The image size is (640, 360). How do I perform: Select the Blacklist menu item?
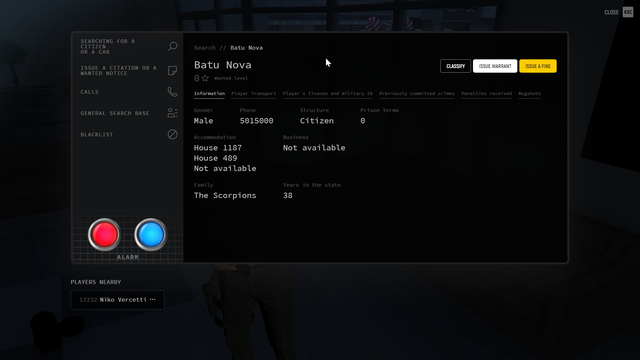pyautogui.click(x=97, y=134)
